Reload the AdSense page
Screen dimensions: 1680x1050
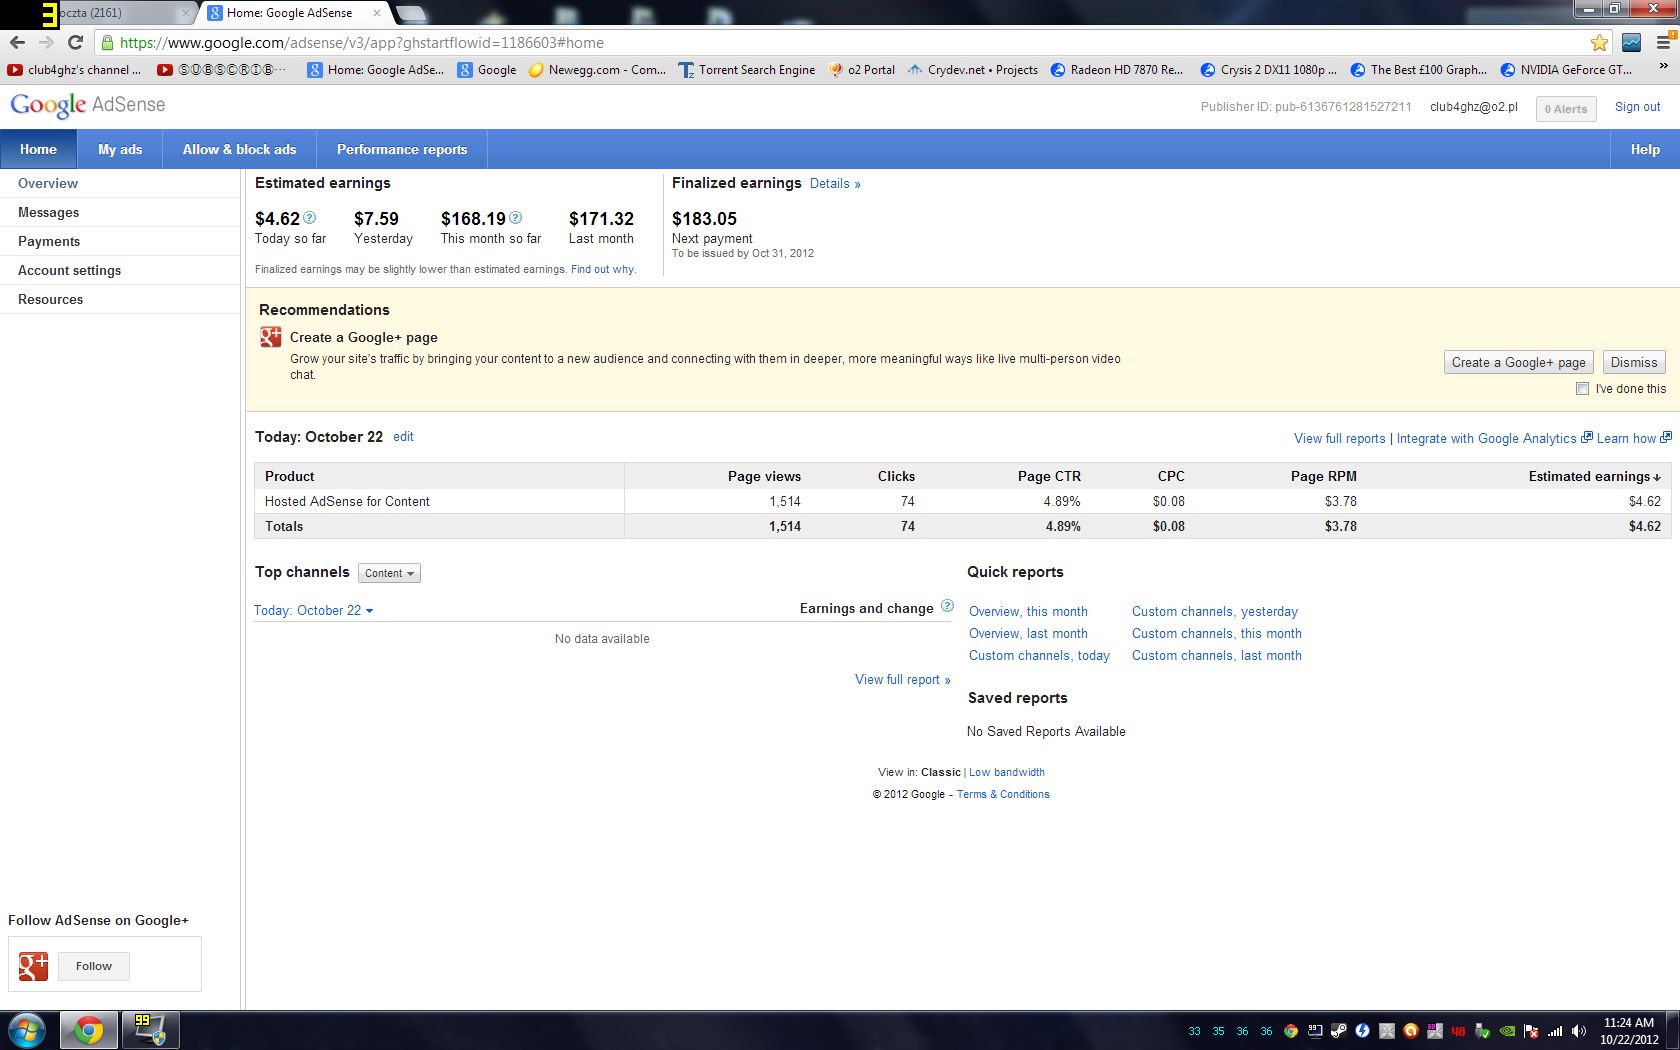click(x=75, y=43)
